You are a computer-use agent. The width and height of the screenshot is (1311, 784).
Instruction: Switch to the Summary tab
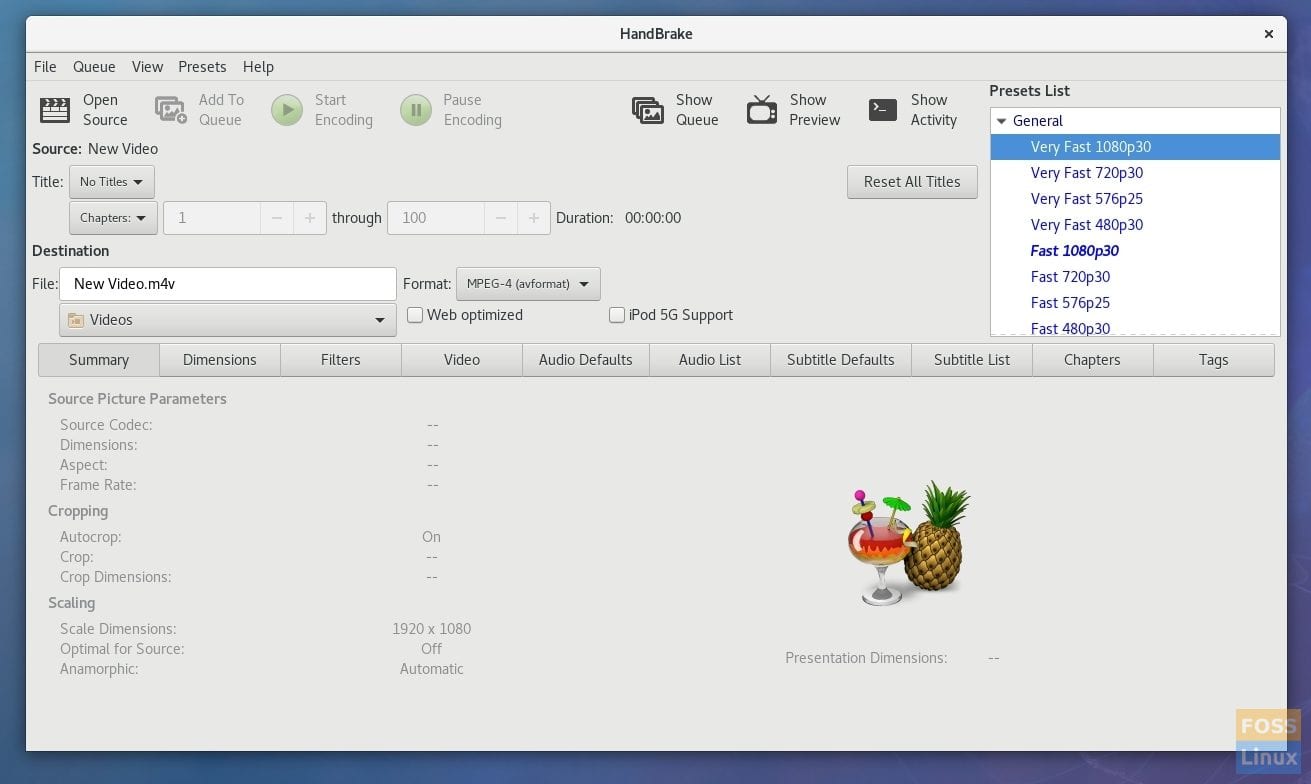99,360
